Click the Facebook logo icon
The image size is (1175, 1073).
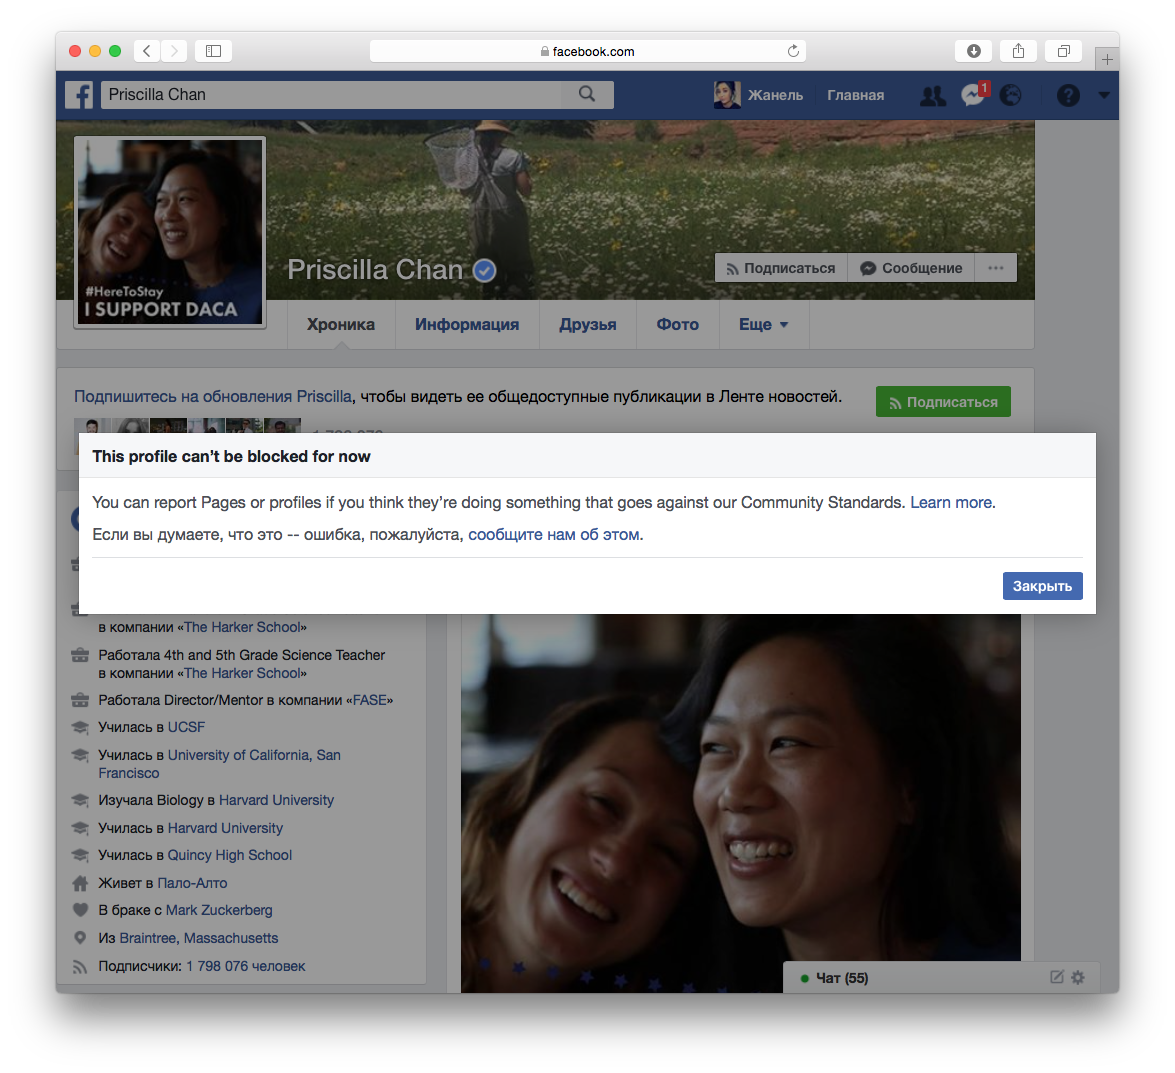79,95
